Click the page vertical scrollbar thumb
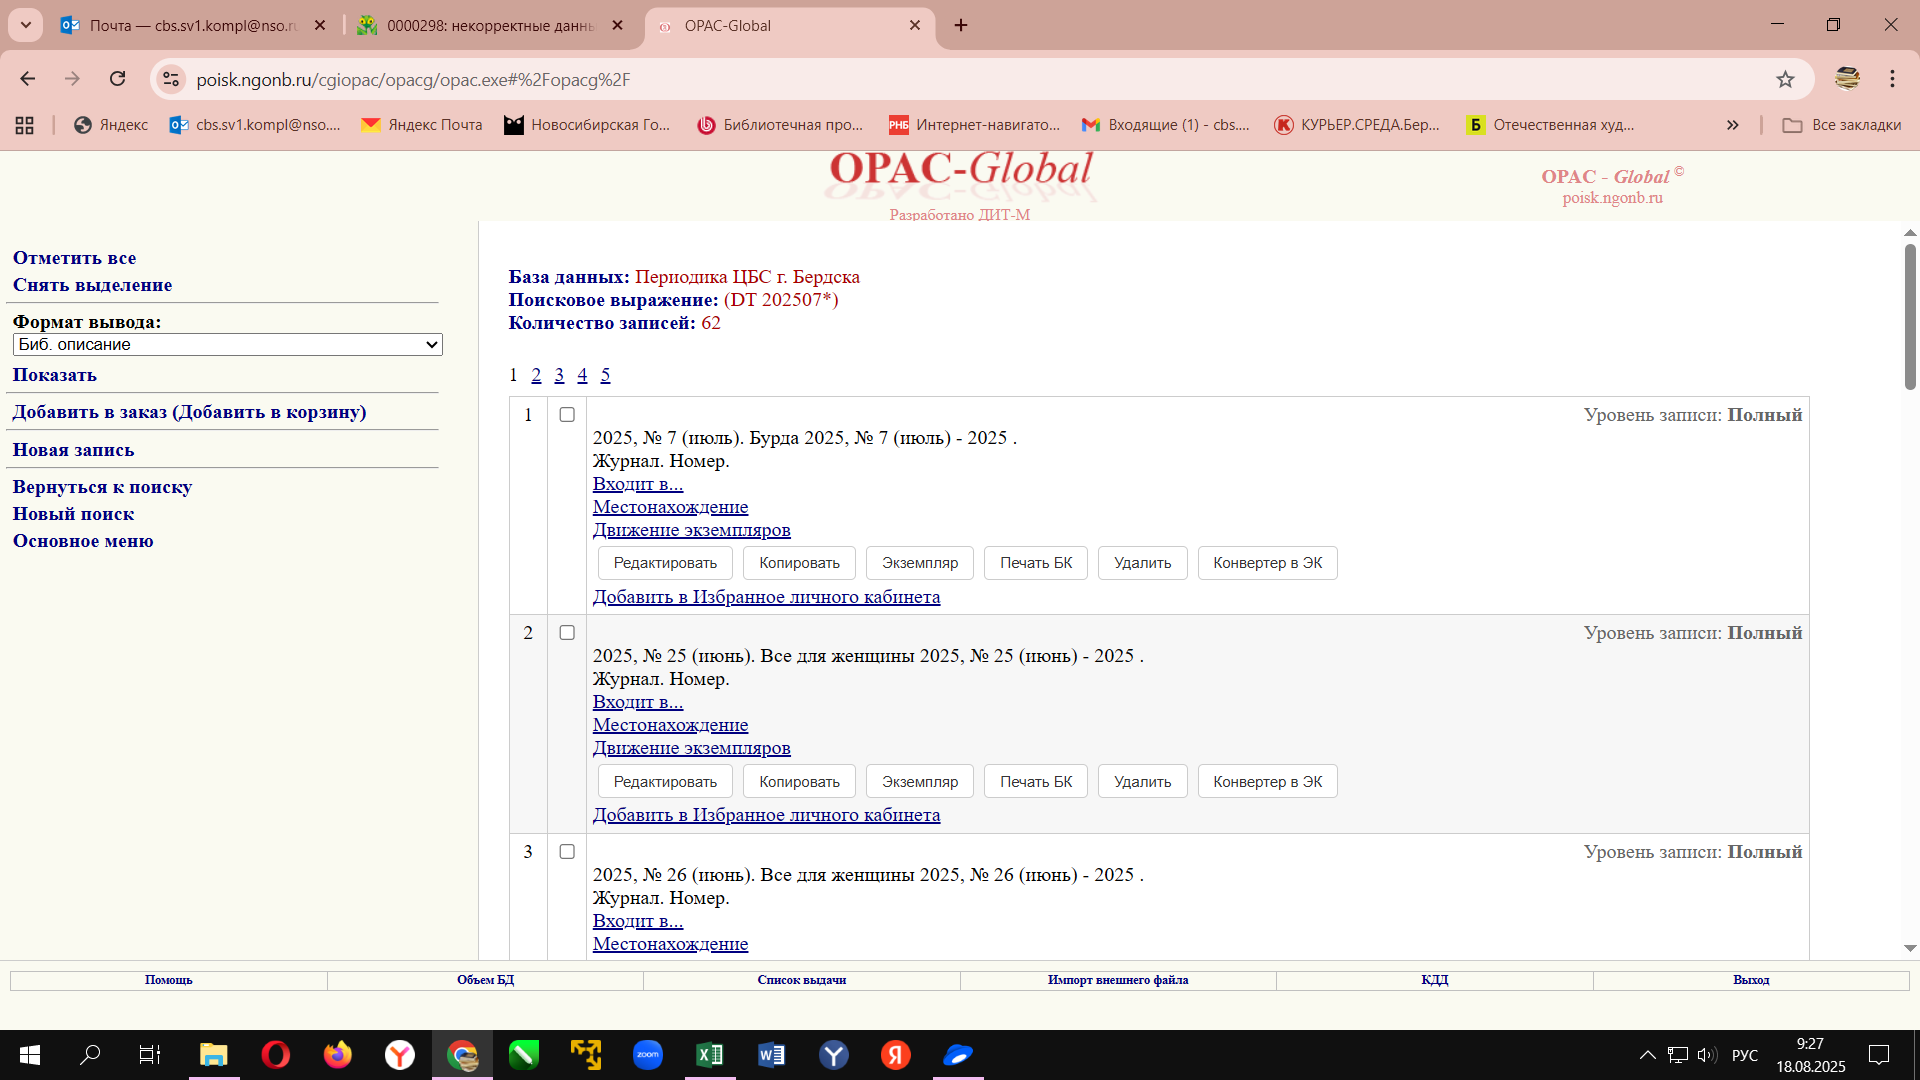 pos(1910,315)
